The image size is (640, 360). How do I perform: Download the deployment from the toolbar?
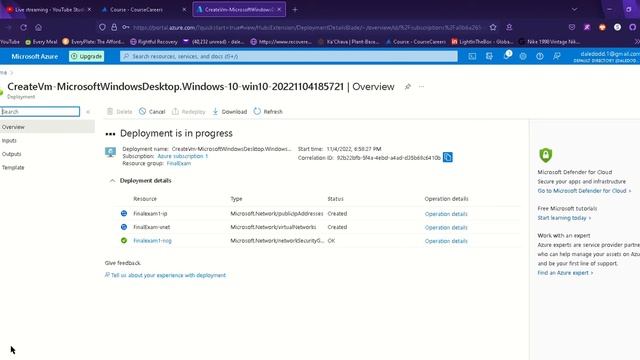pyautogui.click(x=229, y=111)
